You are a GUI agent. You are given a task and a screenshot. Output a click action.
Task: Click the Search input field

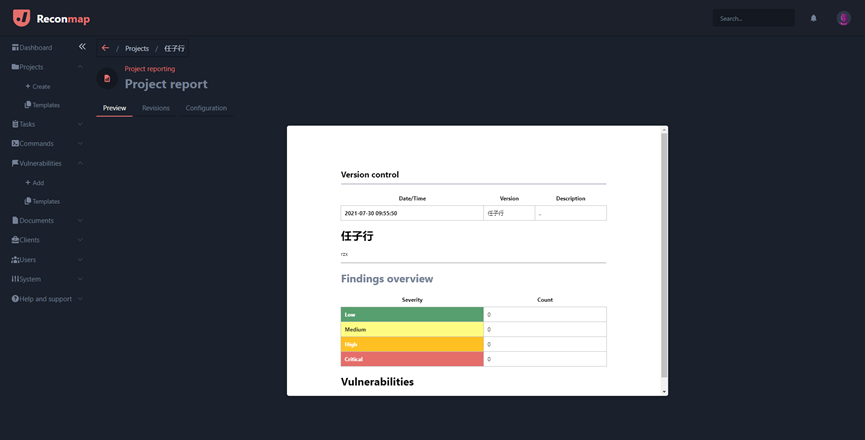pos(754,18)
